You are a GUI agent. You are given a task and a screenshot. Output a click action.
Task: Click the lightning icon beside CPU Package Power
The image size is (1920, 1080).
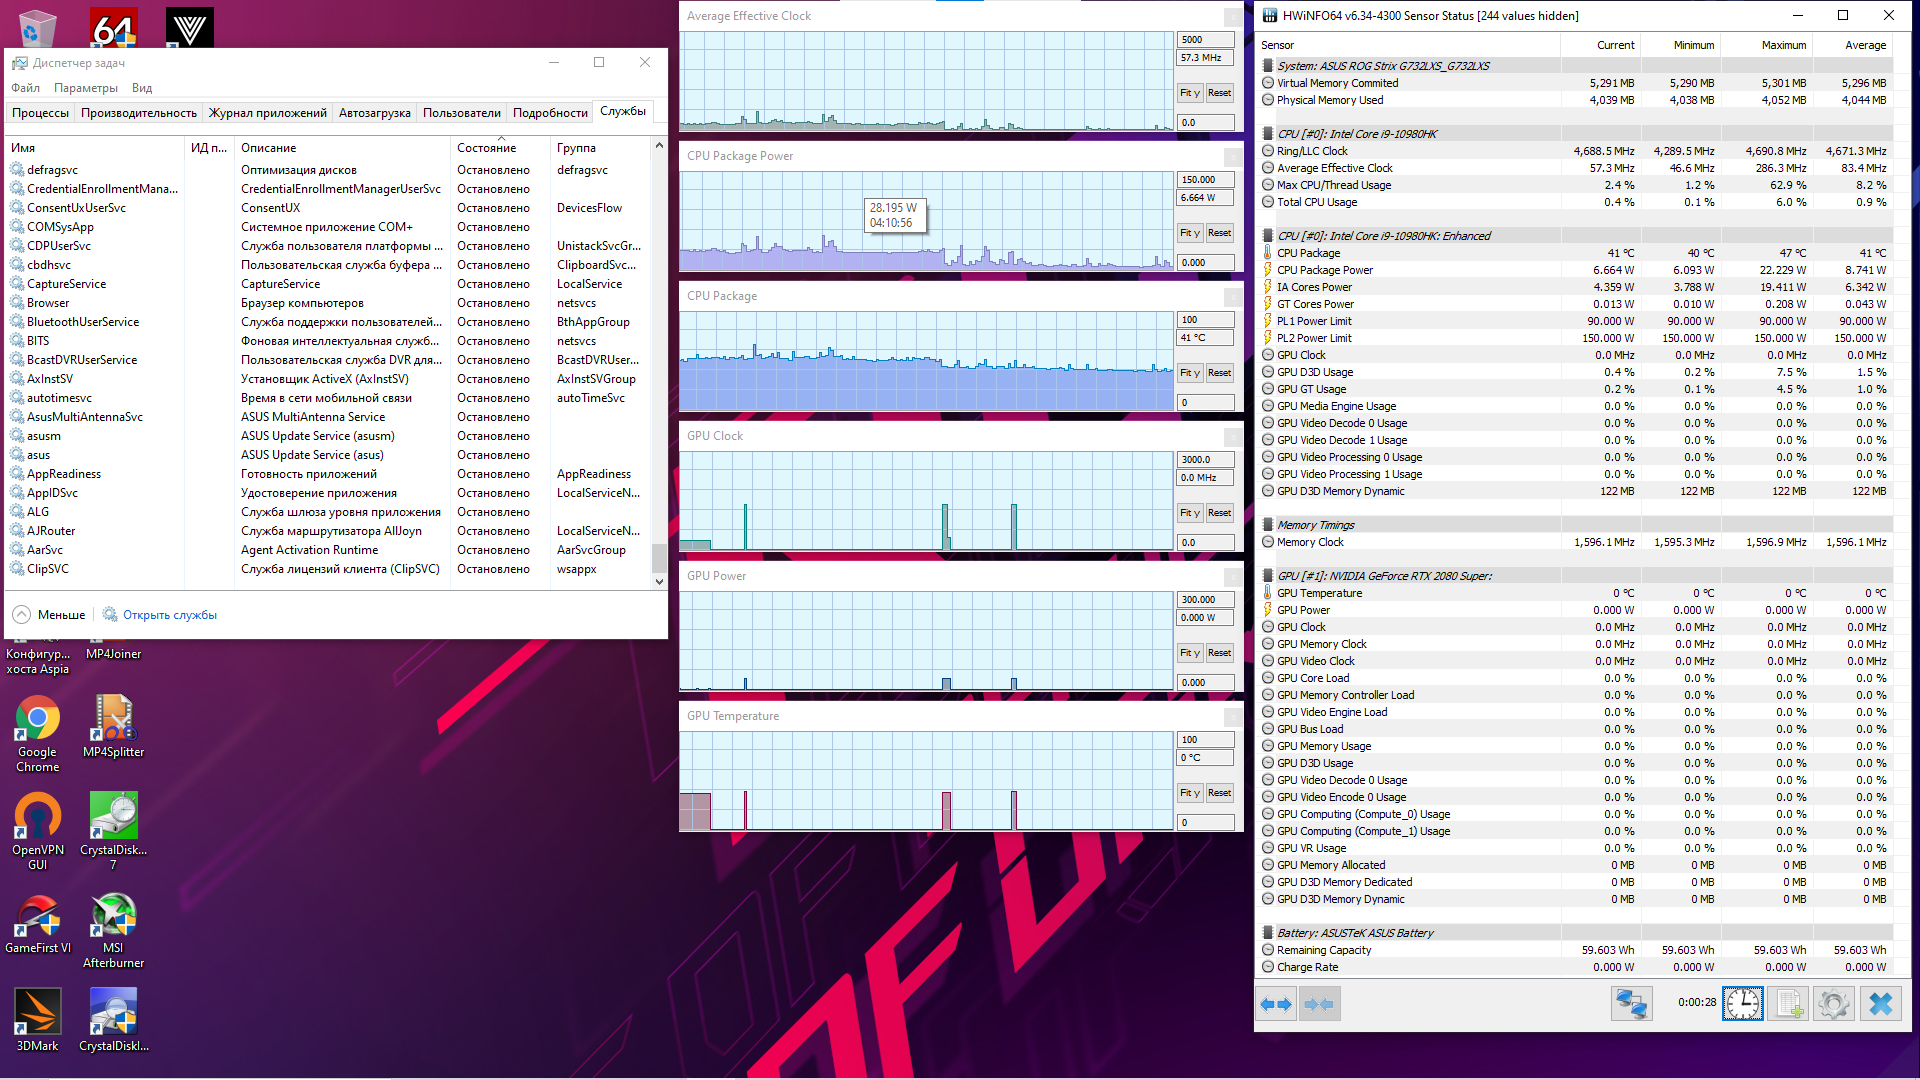pyautogui.click(x=1267, y=270)
